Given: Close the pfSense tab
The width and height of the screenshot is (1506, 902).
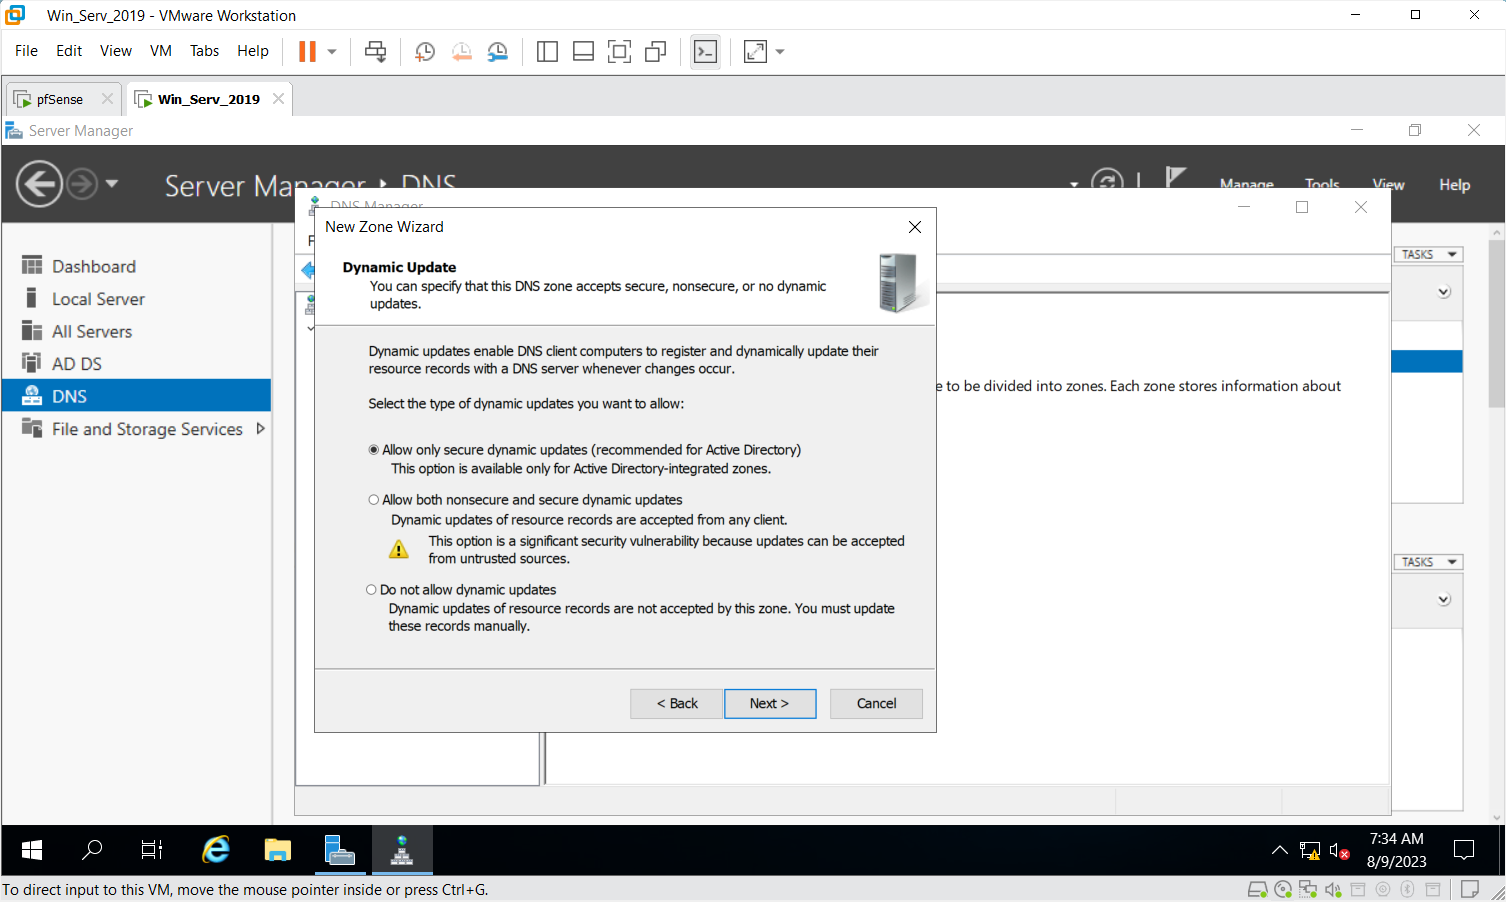Looking at the screenshot, I should click(x=107, y=99).
